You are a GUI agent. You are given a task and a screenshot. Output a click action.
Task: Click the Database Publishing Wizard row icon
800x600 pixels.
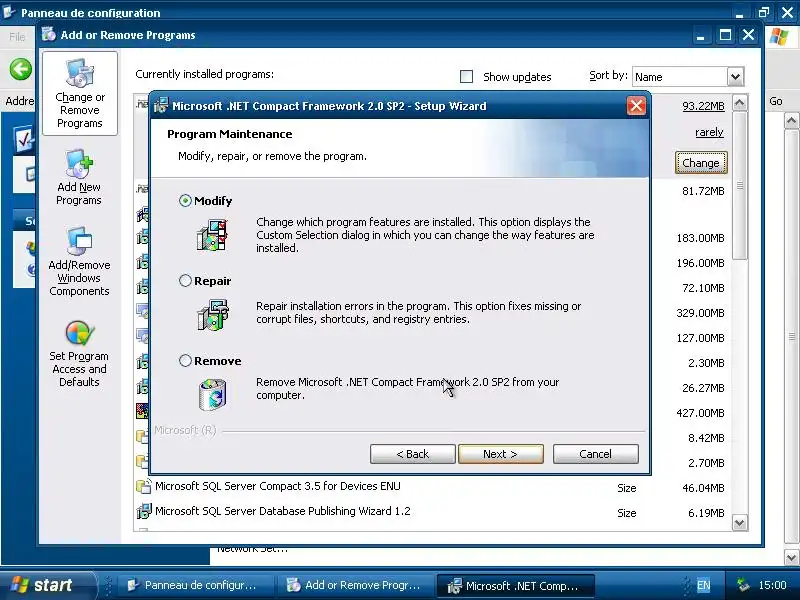(144, 511)
